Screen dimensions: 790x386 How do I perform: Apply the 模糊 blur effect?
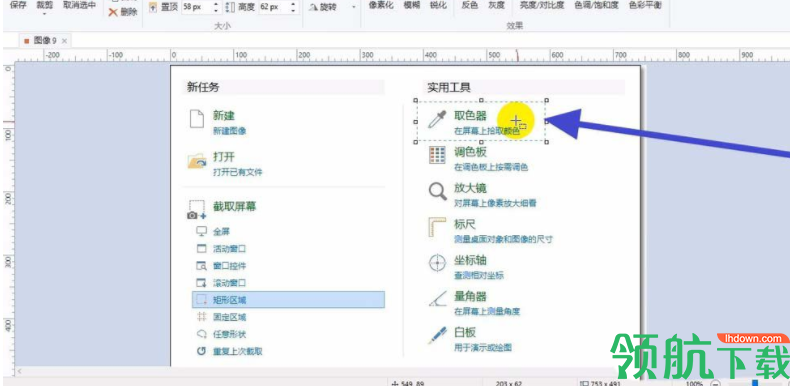point(412,5)
